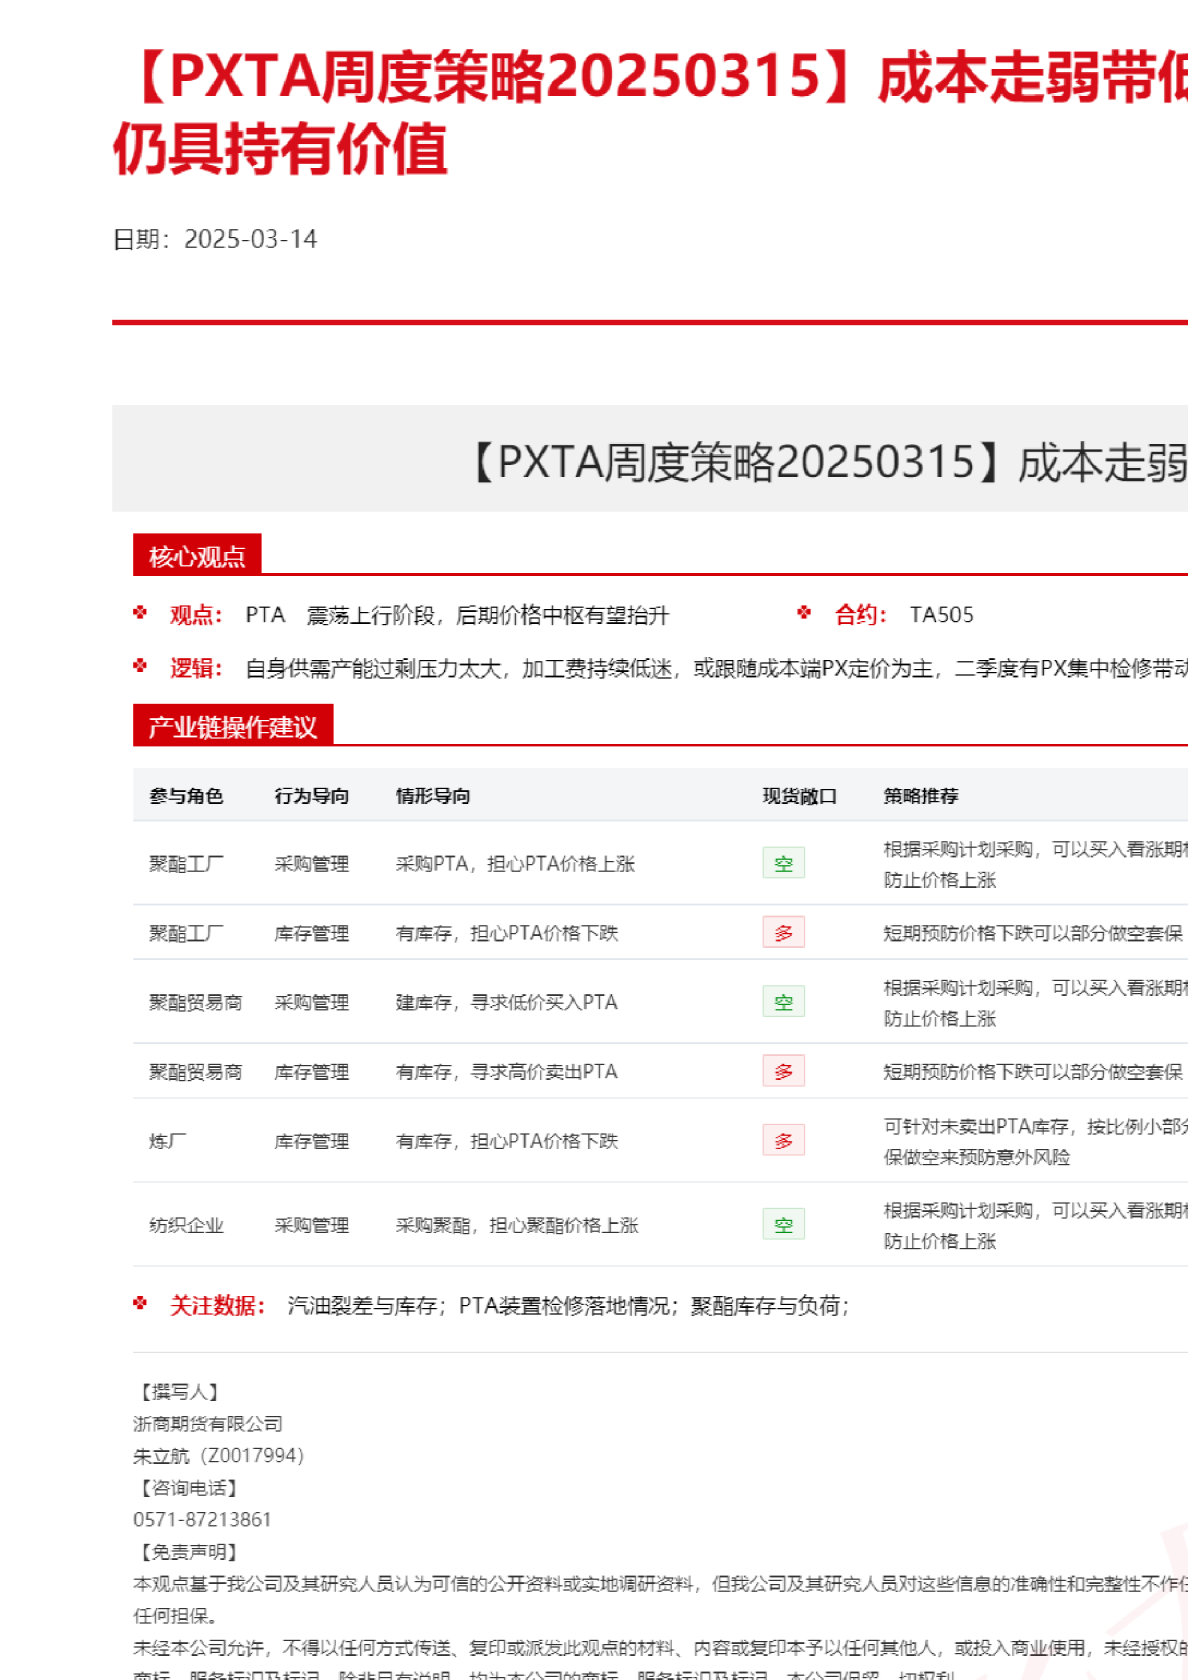This screenshot has width=1188, height=1680.
Task: Click the 现货敞口 column header
Action: [x=799, y=796]
